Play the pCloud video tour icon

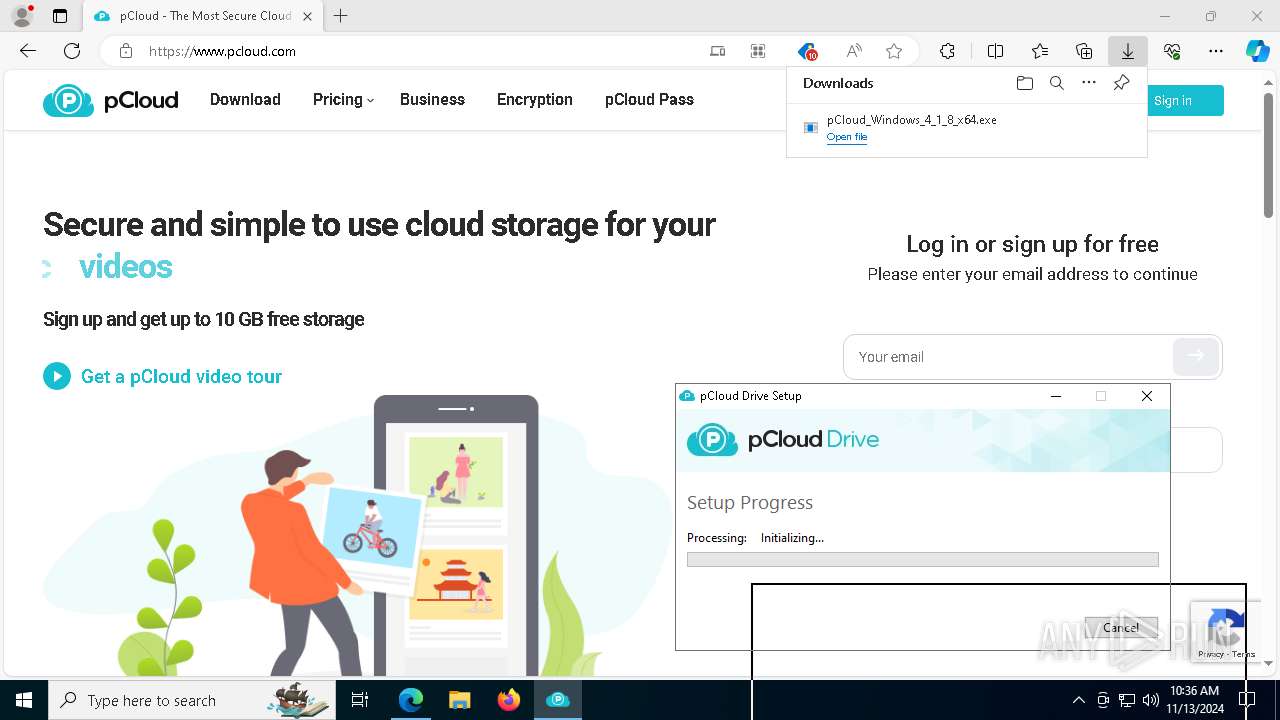[x=57, y=376]
